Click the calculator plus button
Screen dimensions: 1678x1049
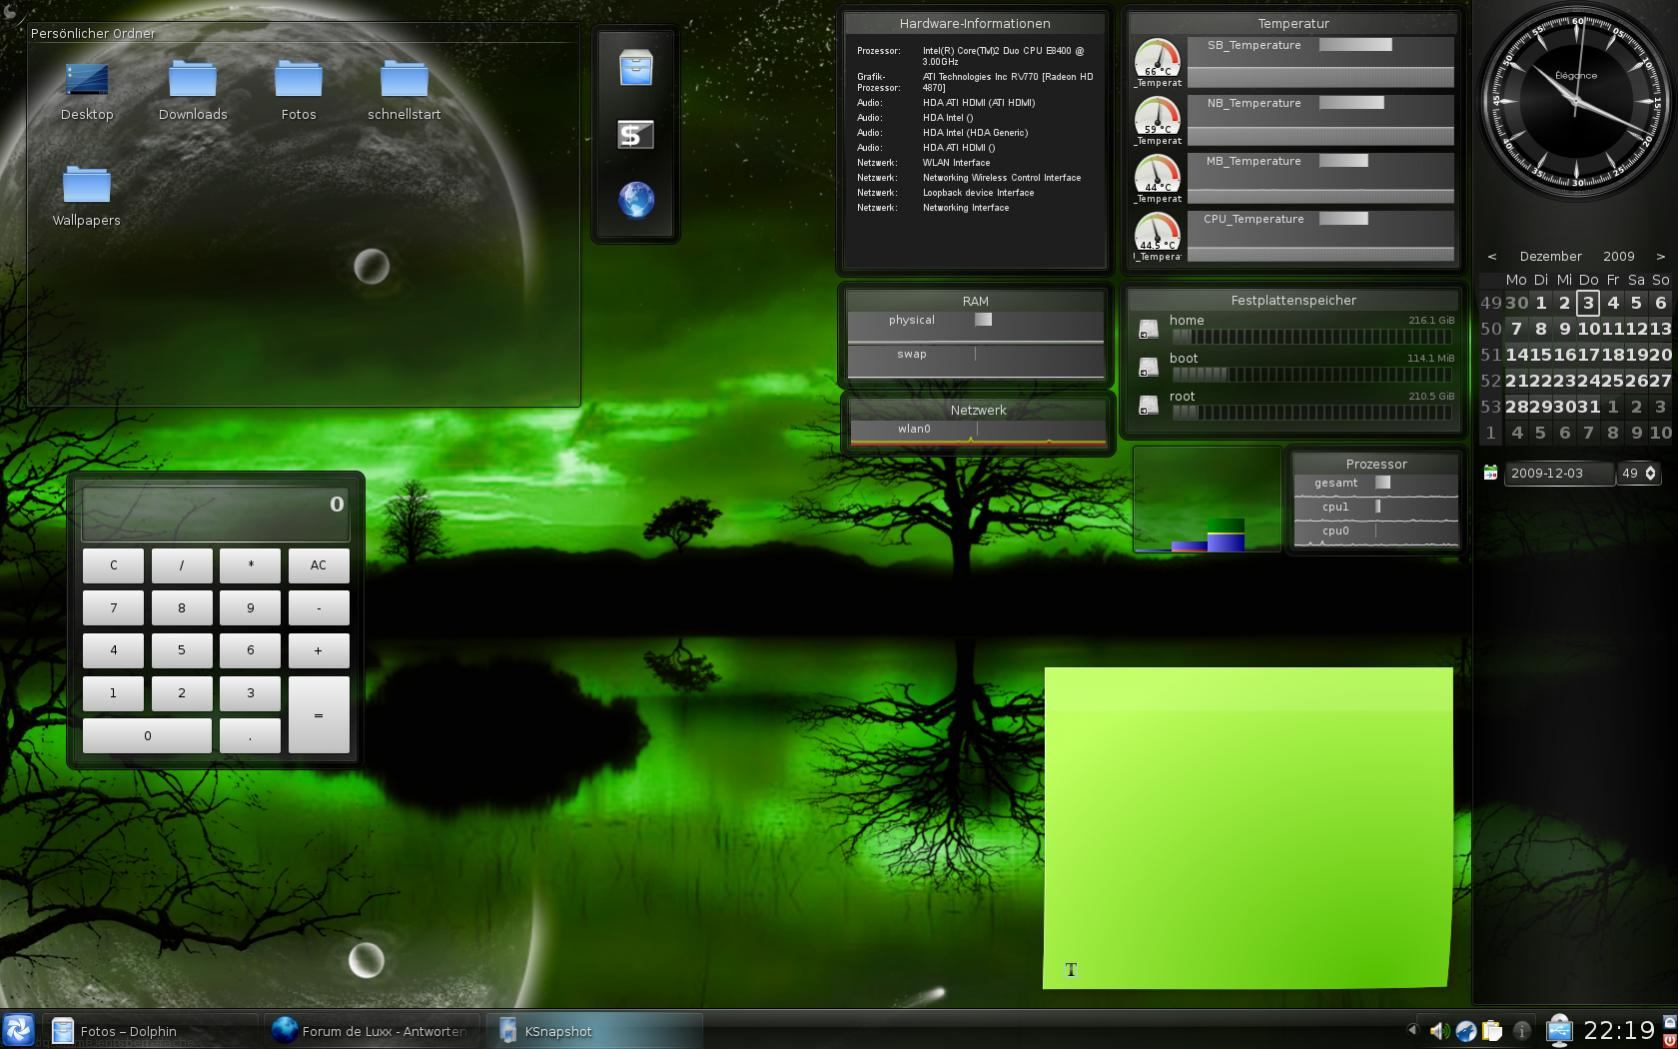[318, 650]
